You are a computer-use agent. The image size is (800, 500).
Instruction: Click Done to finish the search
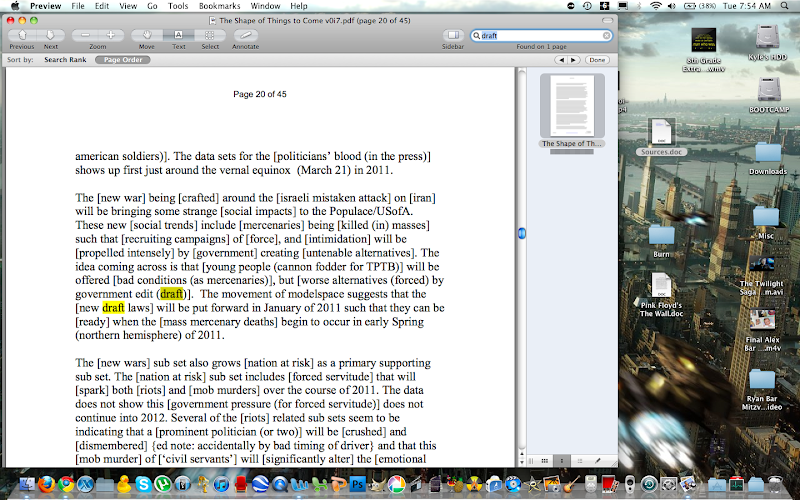(x=597, y=60)
